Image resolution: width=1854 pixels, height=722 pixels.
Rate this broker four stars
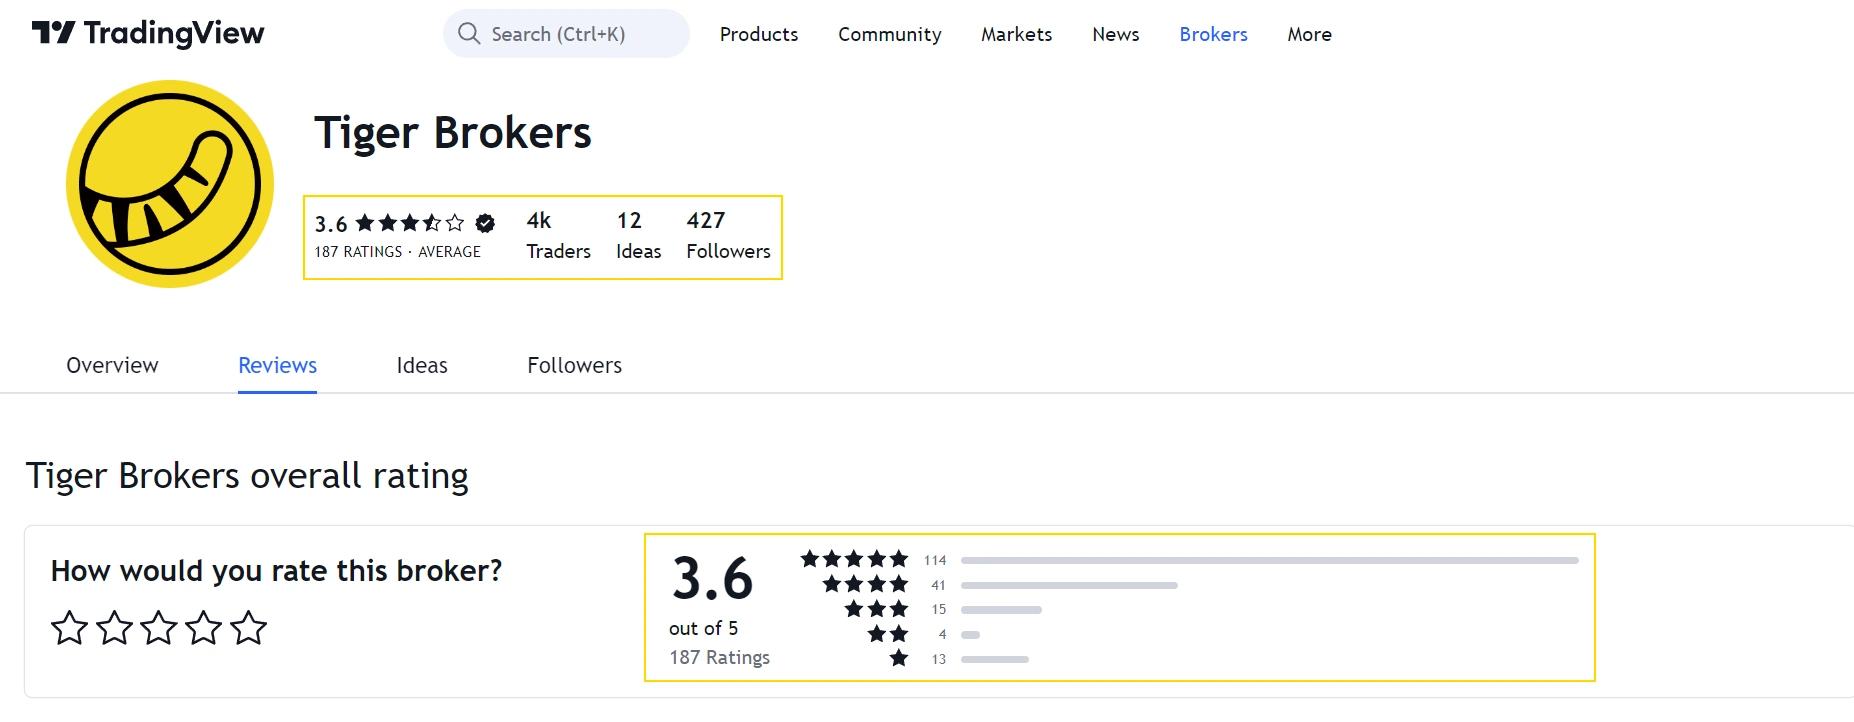tap(204, 628)
